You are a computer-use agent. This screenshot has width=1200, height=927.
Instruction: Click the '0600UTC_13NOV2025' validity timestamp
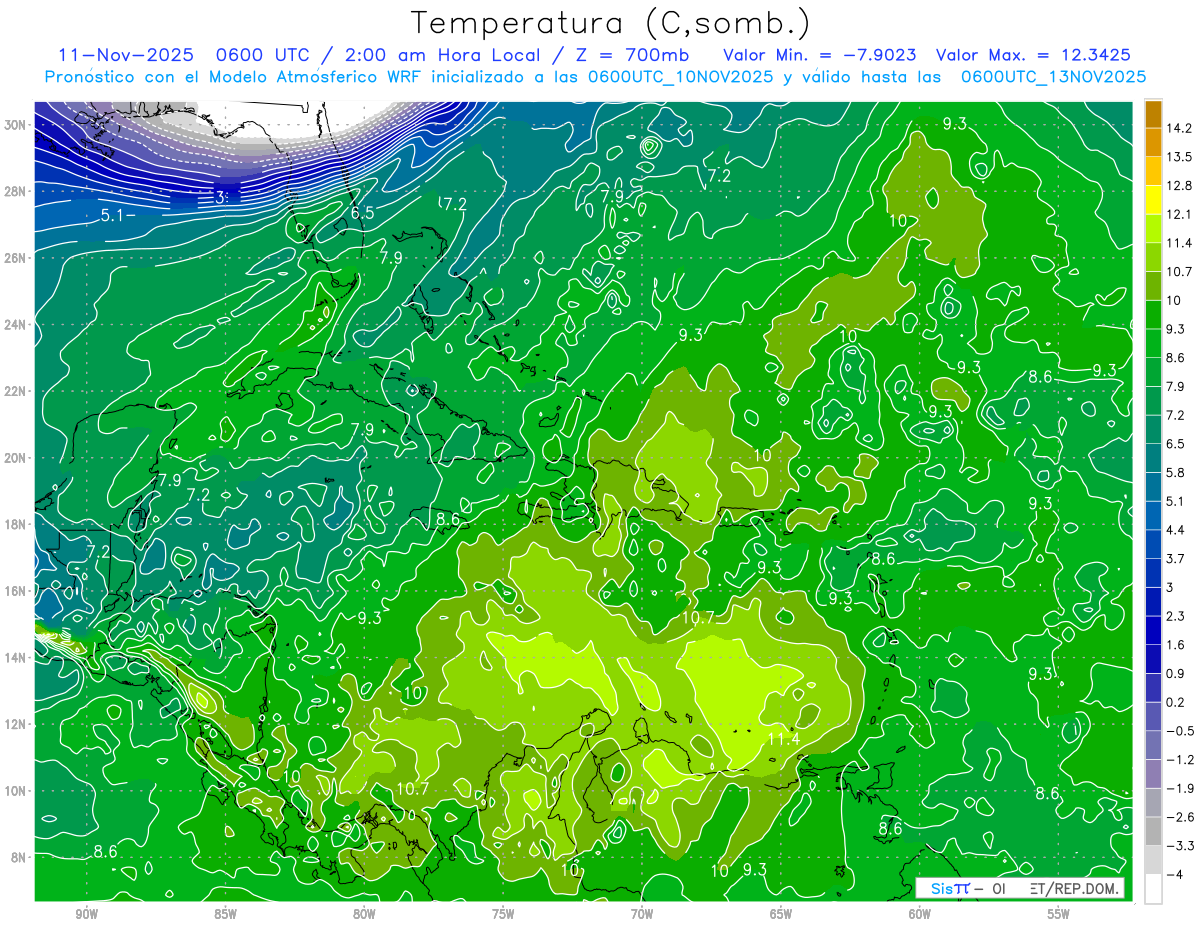(x=1053, y=76)
